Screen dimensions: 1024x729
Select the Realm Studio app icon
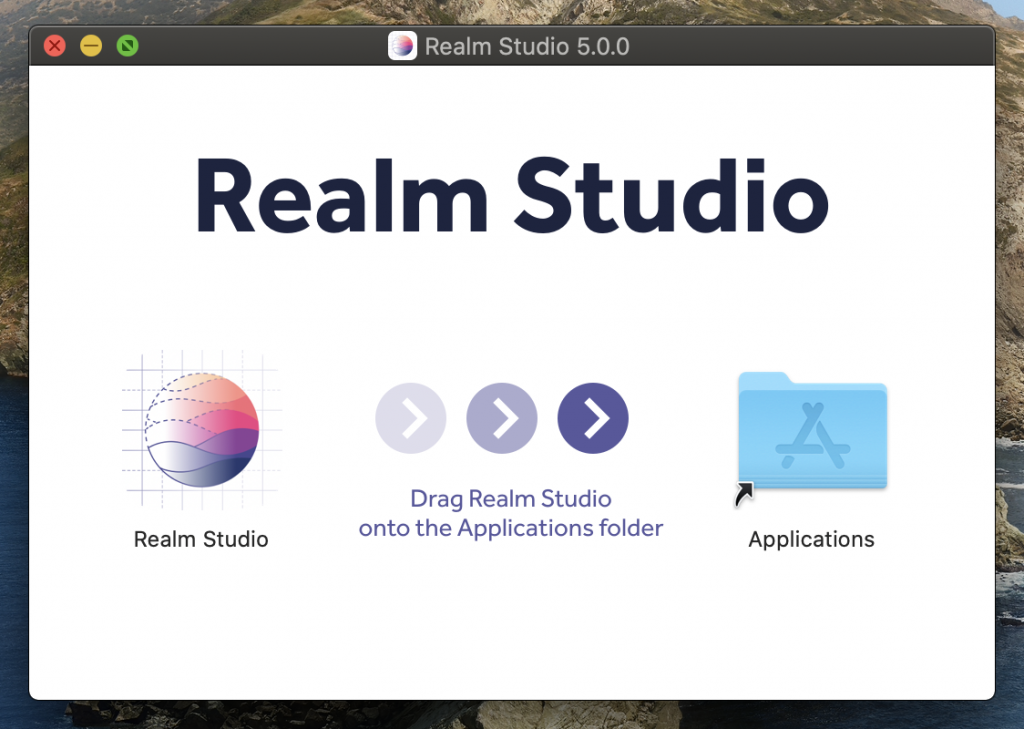tap(201, 430)
